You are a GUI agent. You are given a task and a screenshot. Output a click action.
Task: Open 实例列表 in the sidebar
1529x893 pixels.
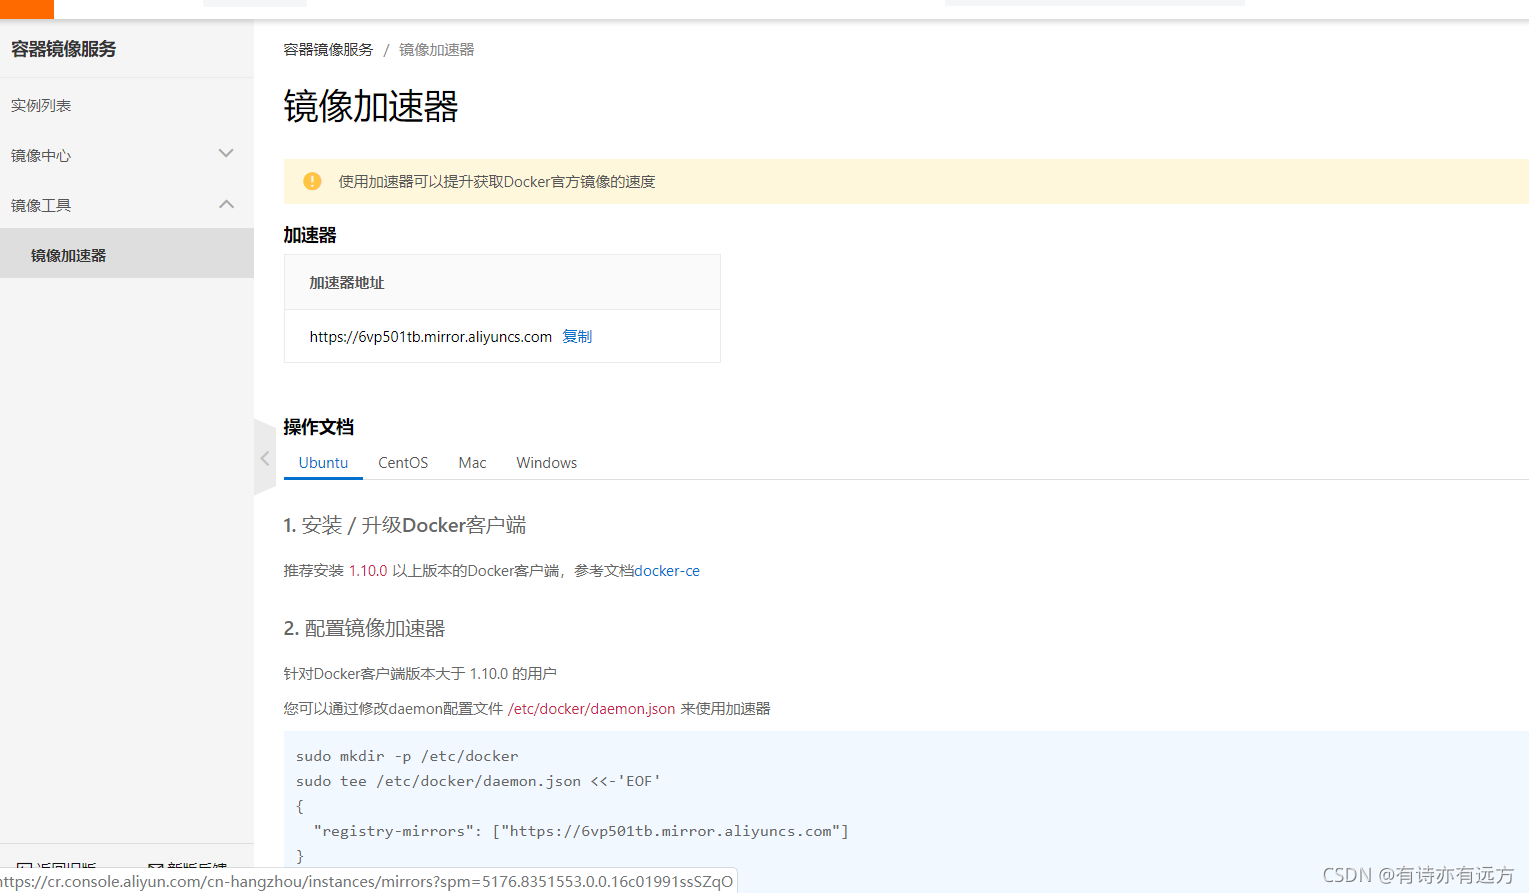click(x=41, y=104)
